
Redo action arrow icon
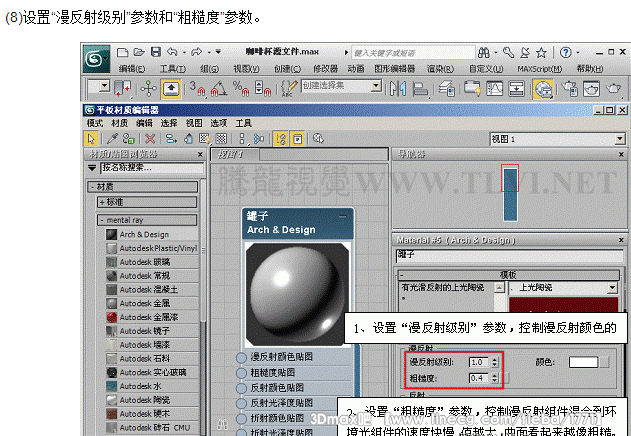(x=196, y=52)
